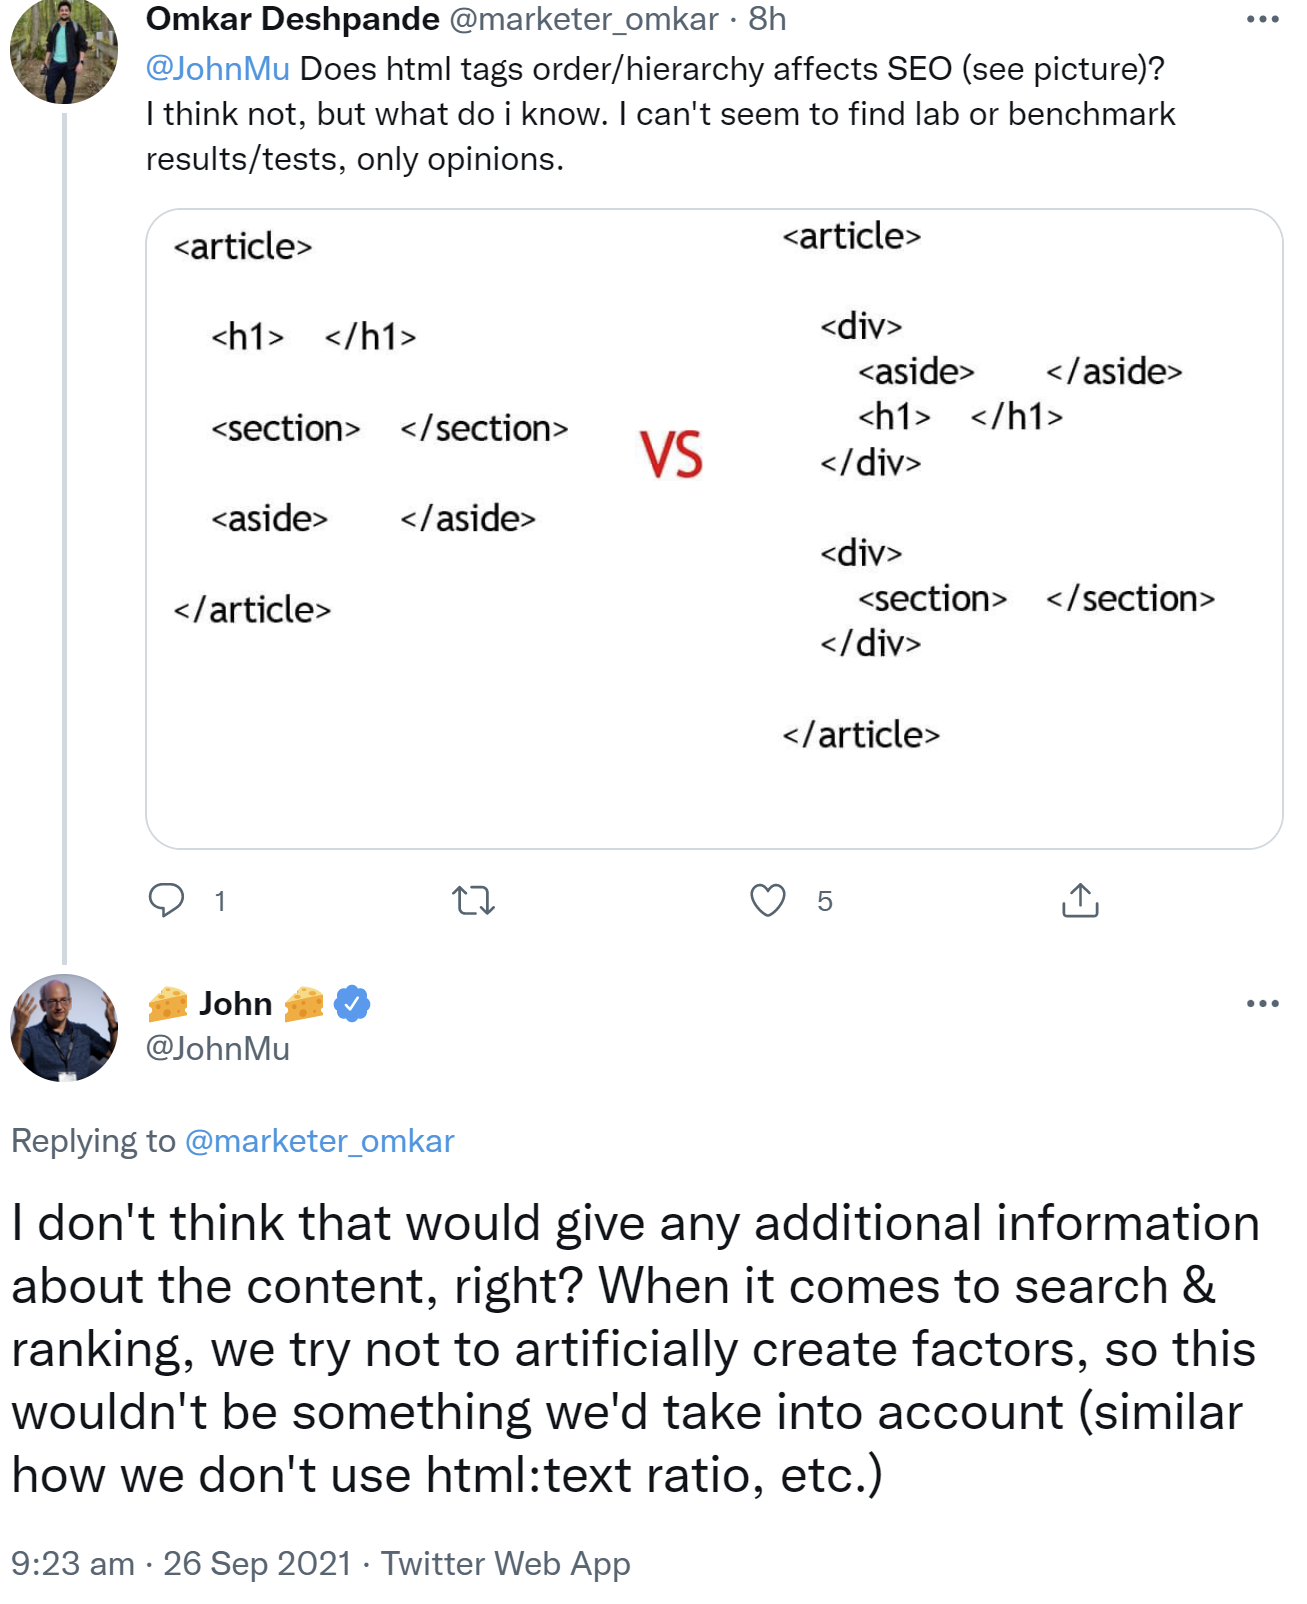The width and height of the screenshot is (1307, 1604).
Task: Open the more options menu on Omkar's tweet
Action: click(x=1264, y=18)
